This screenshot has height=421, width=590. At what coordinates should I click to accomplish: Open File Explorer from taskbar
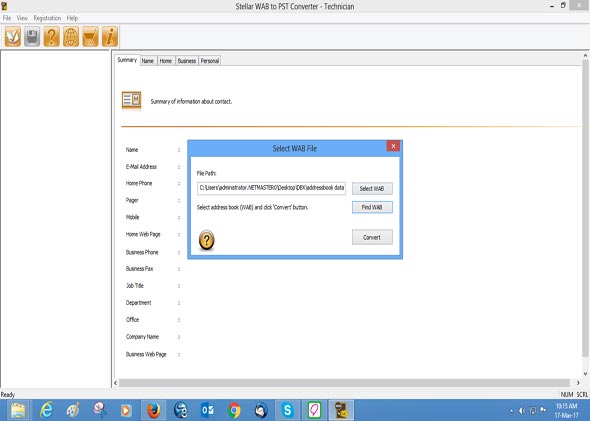[x=18, y=410]
